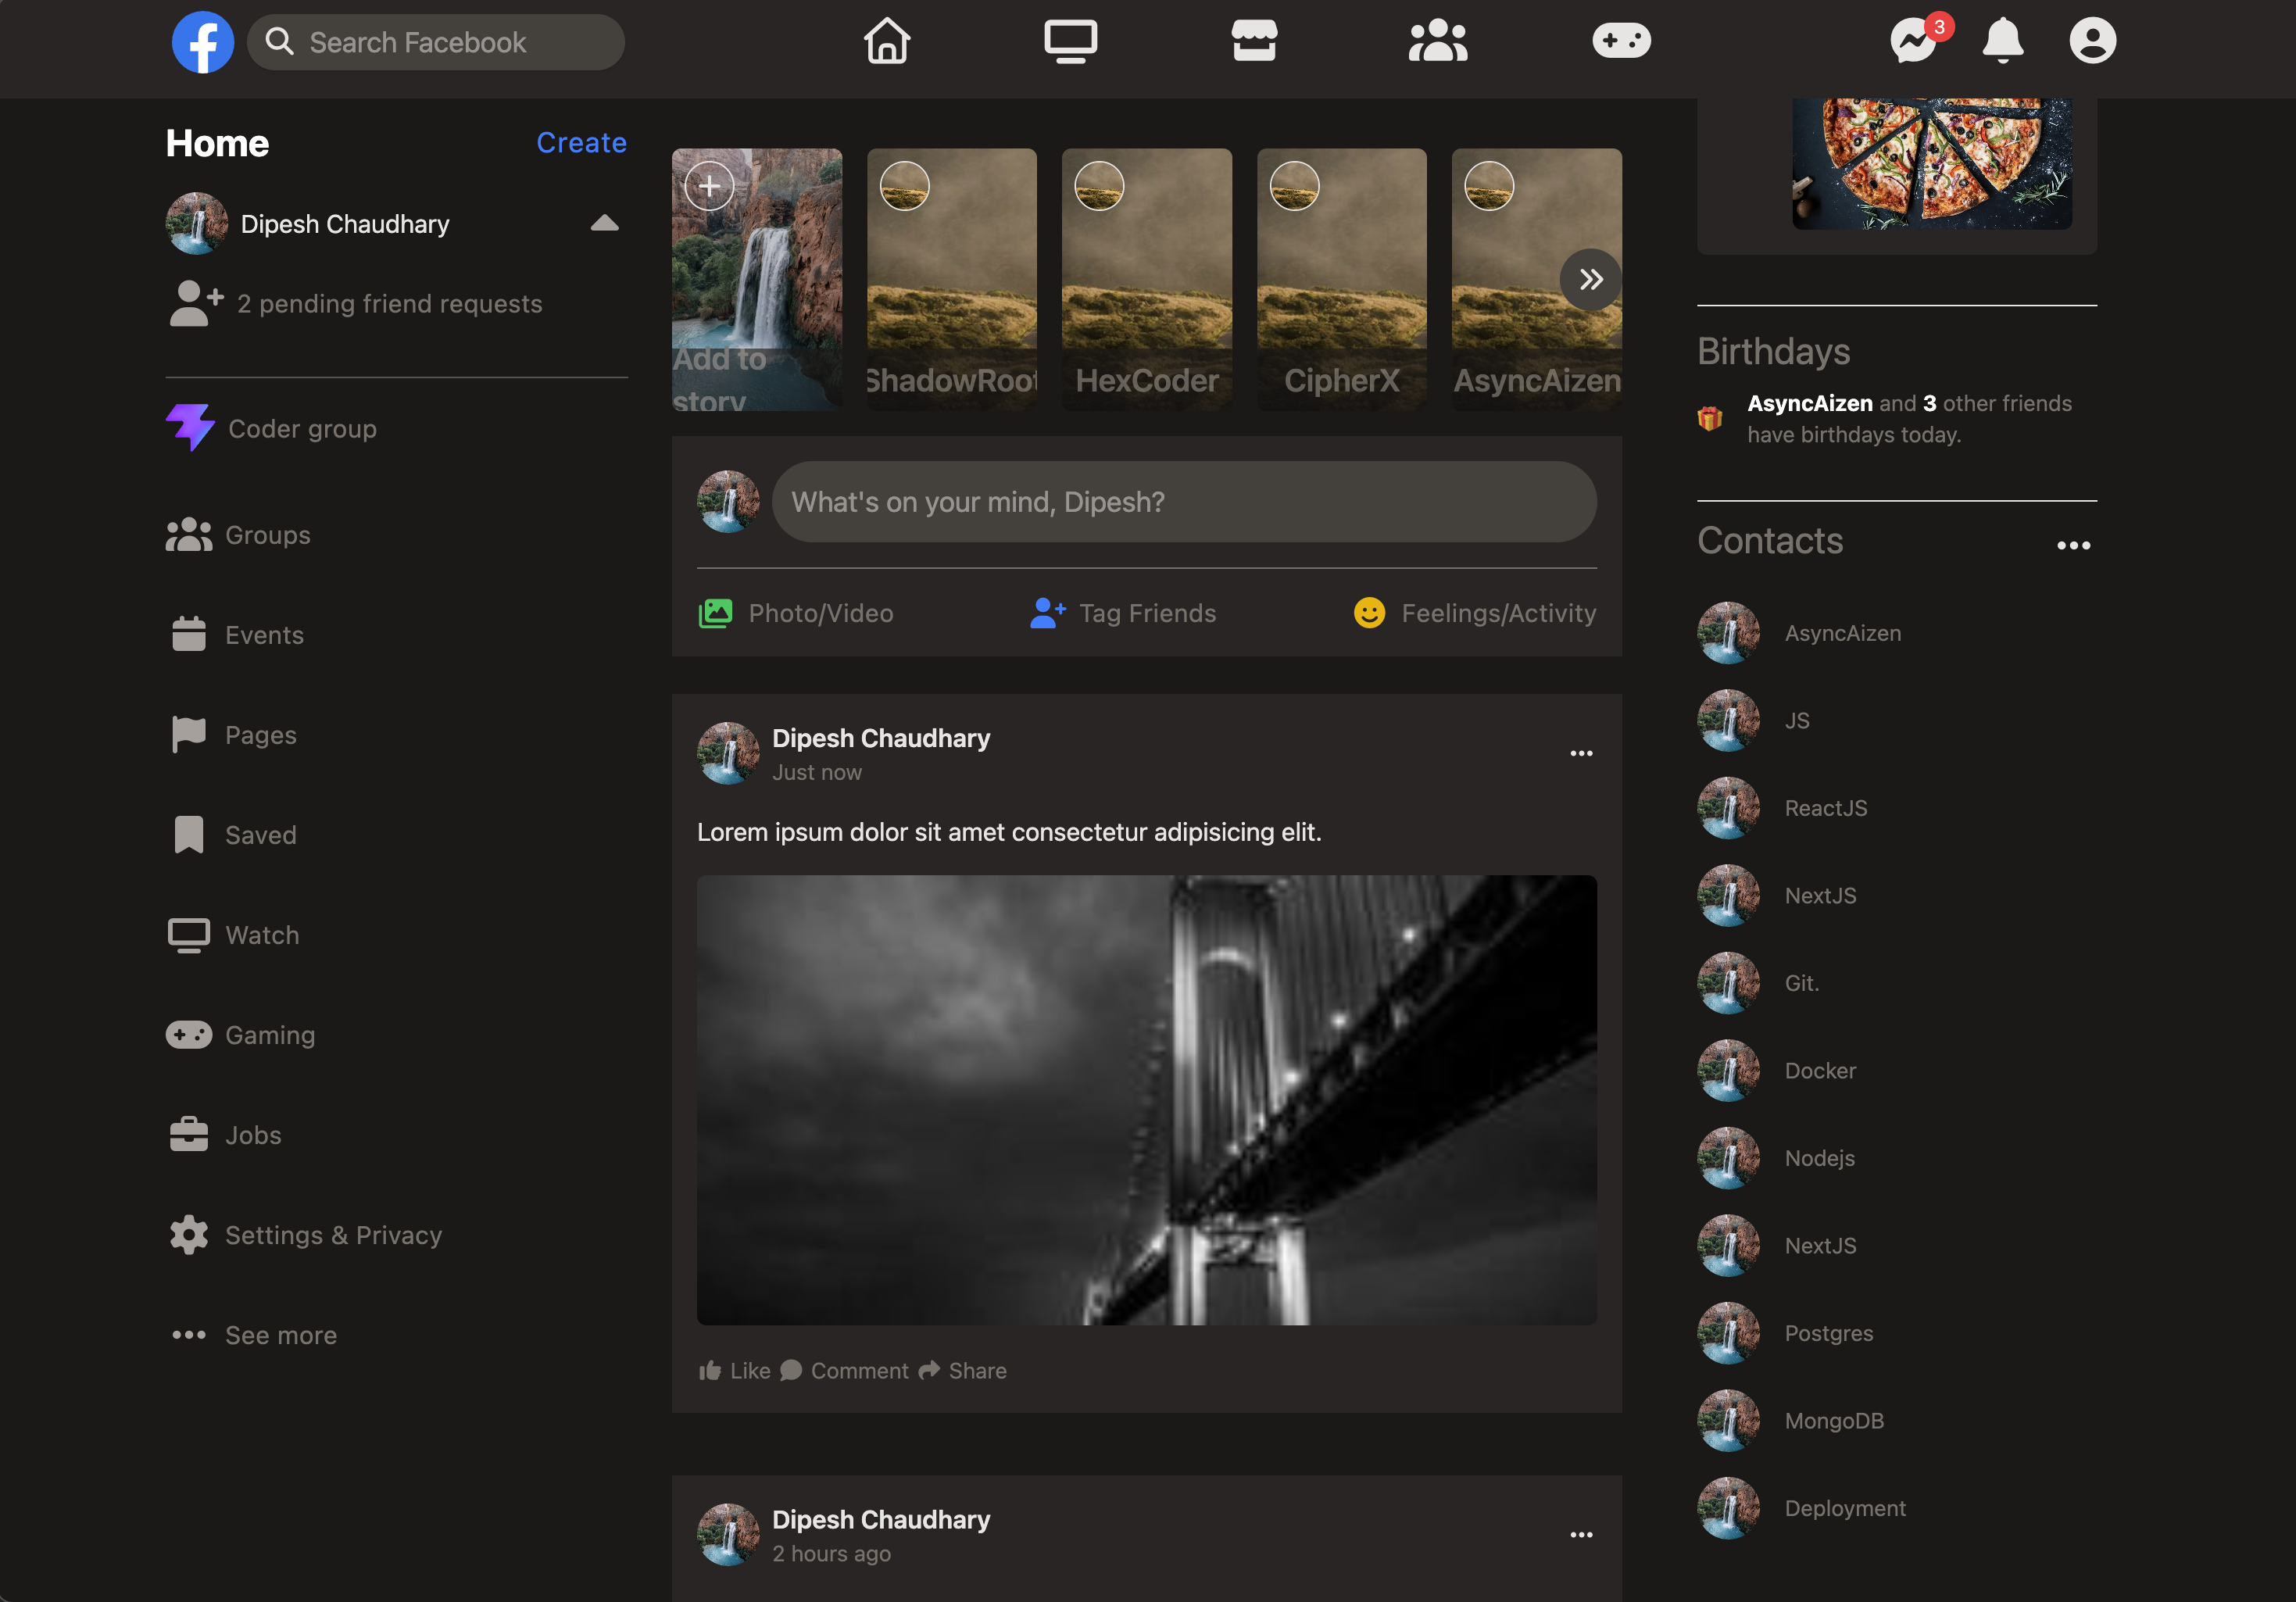This screenshot has height=1602, width=2296.
Task: Open the friends group icon in top navigation
Action: pyautogui.click(x=1438, y=41)
